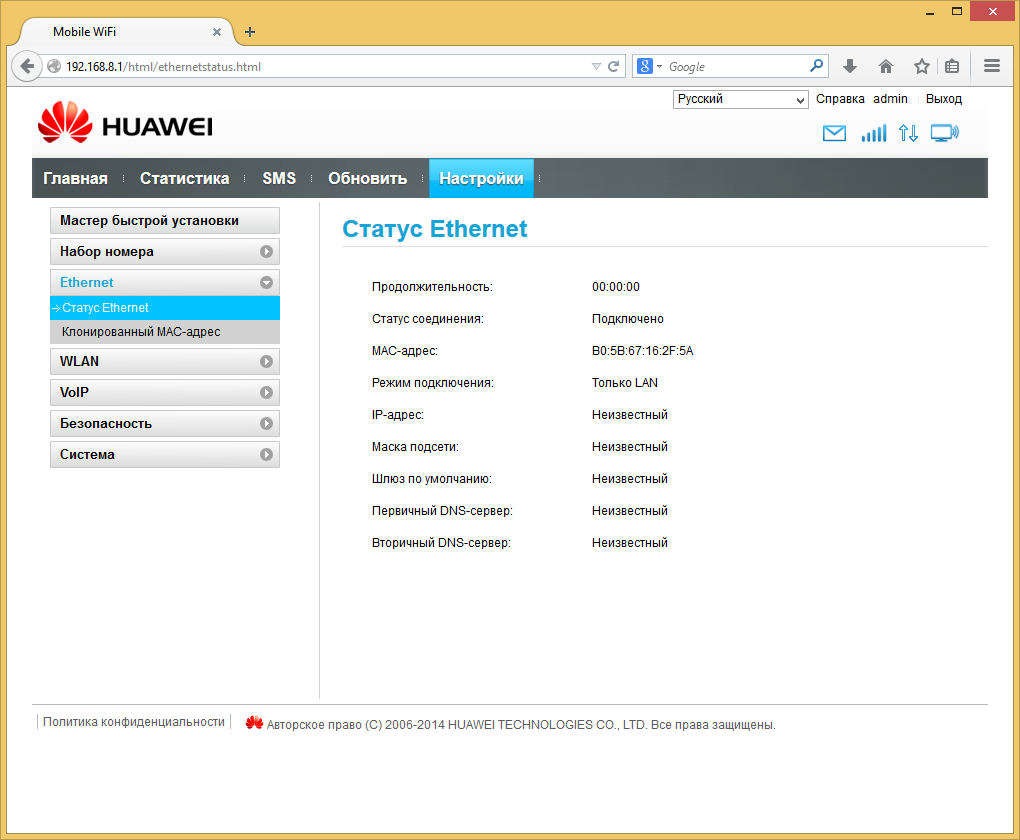Go to the browser home page icon
Image resolution: width=1020 pixels, height=840 pixels.
pos(885,66)
